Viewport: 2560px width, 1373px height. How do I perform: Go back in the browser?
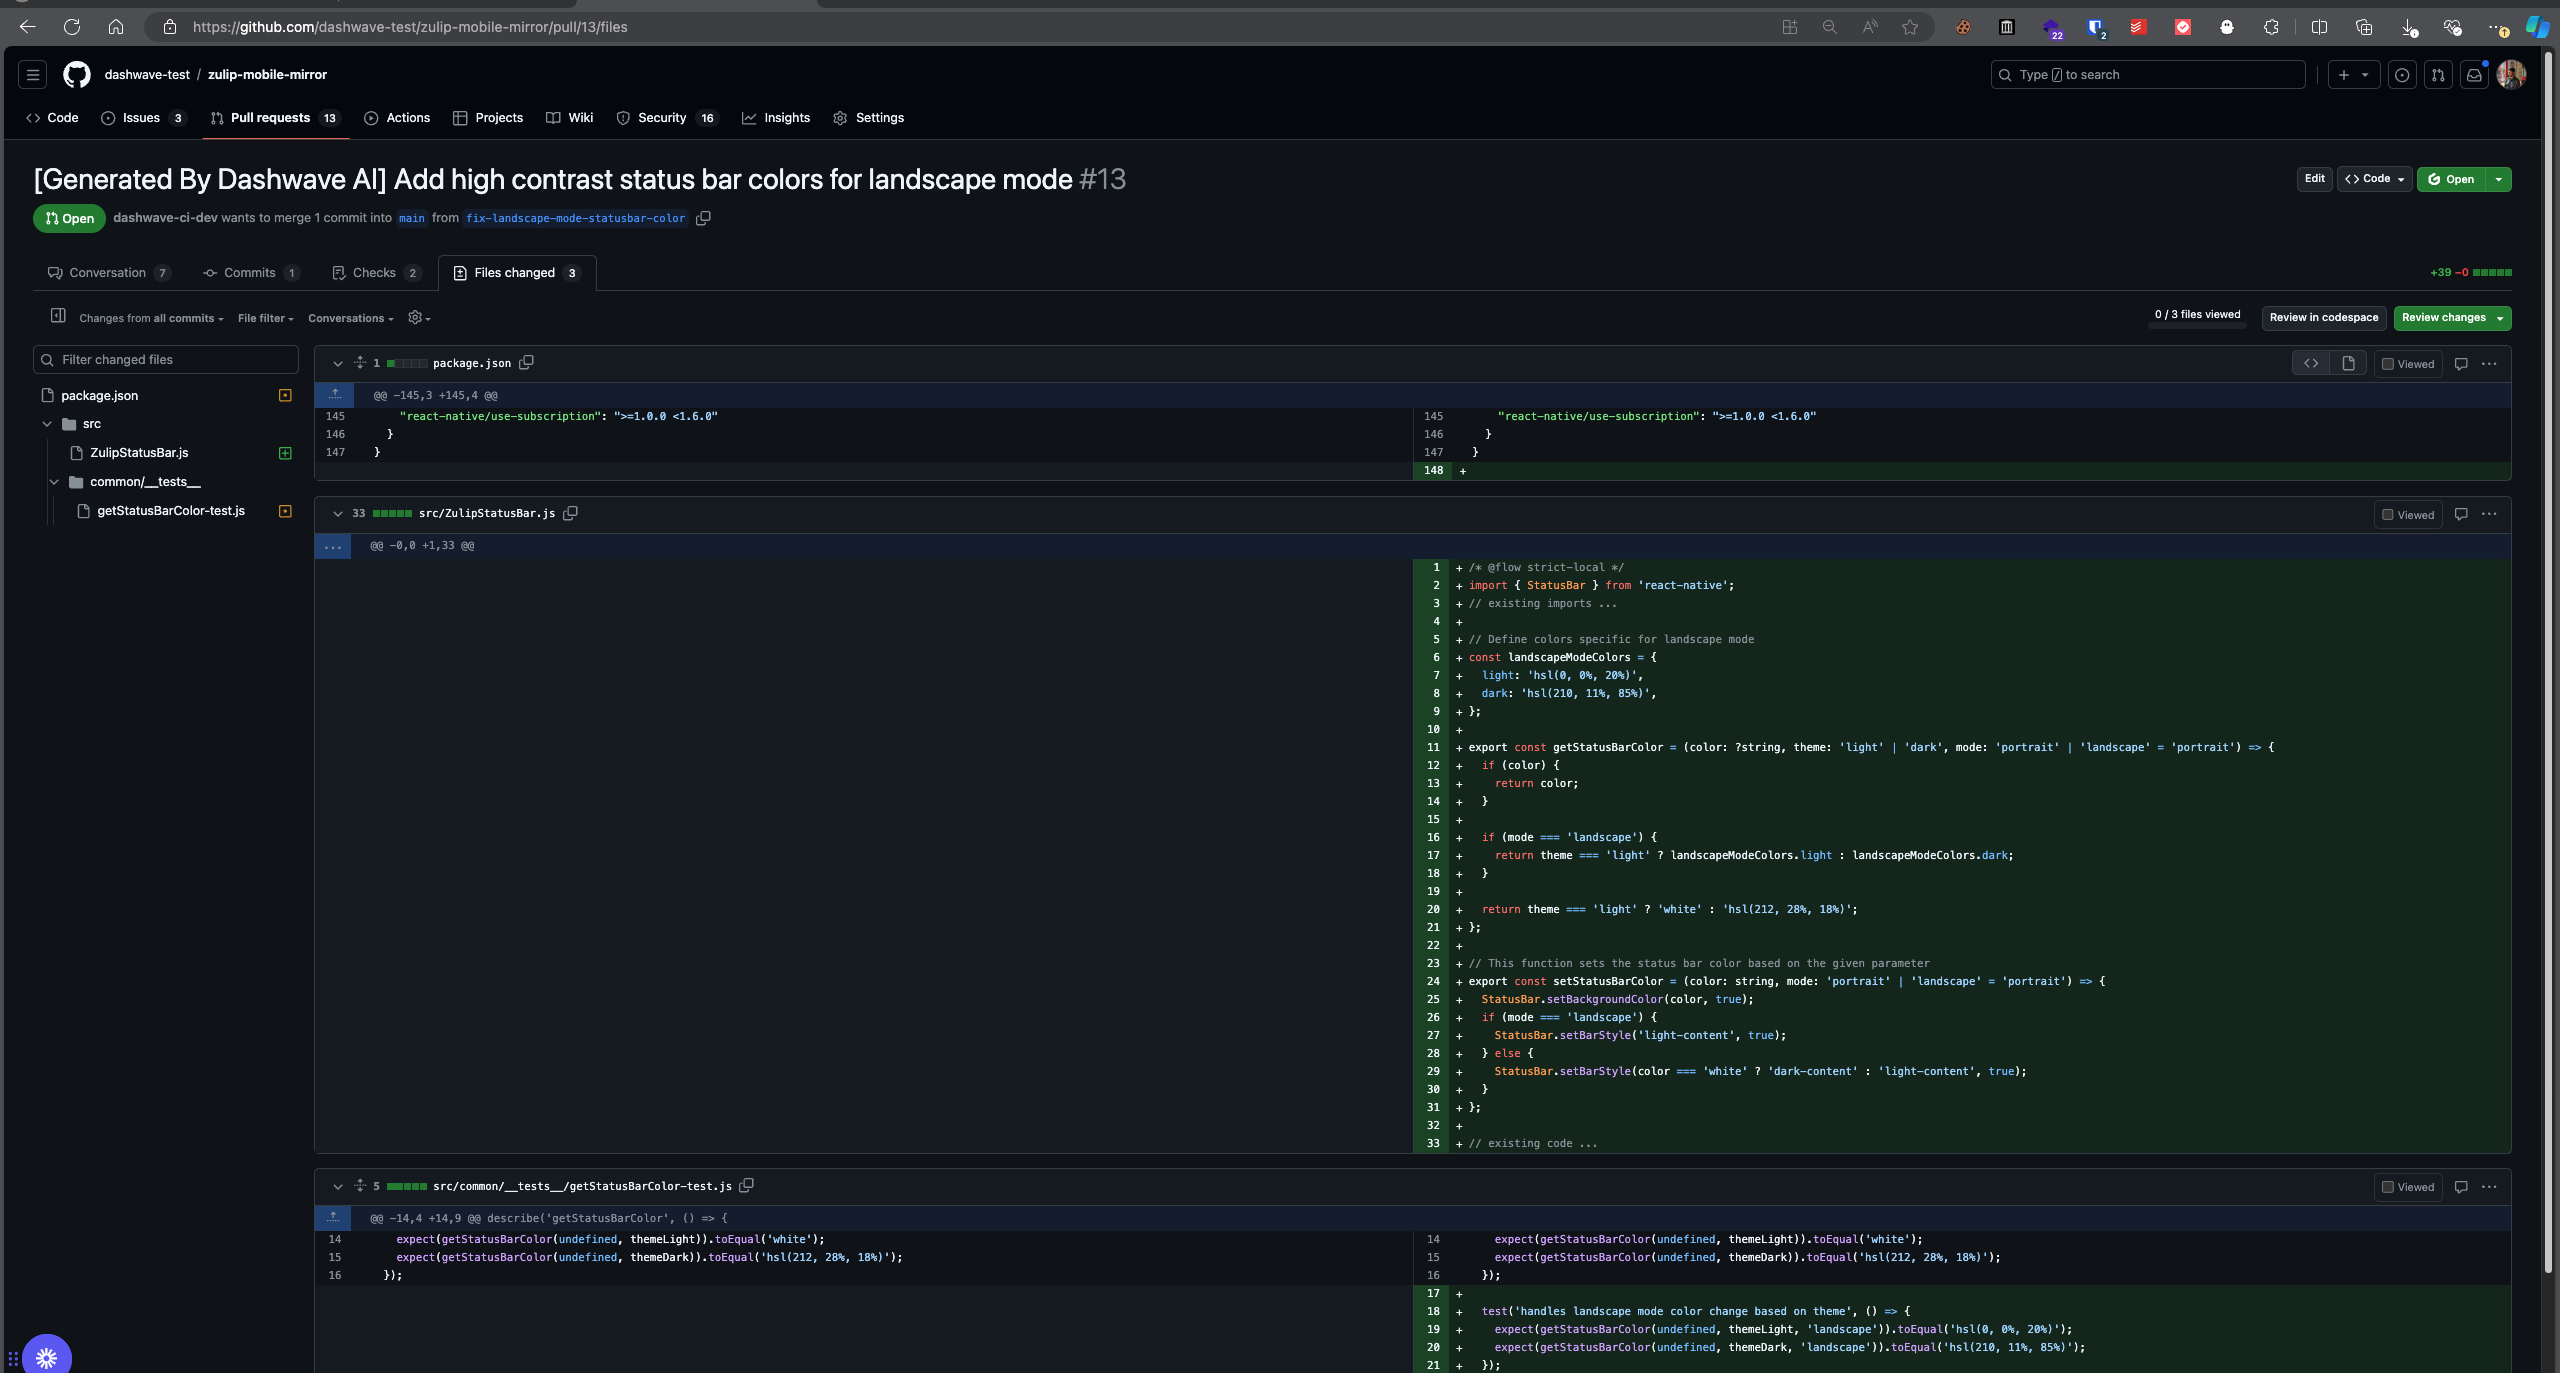coord(28,27)
